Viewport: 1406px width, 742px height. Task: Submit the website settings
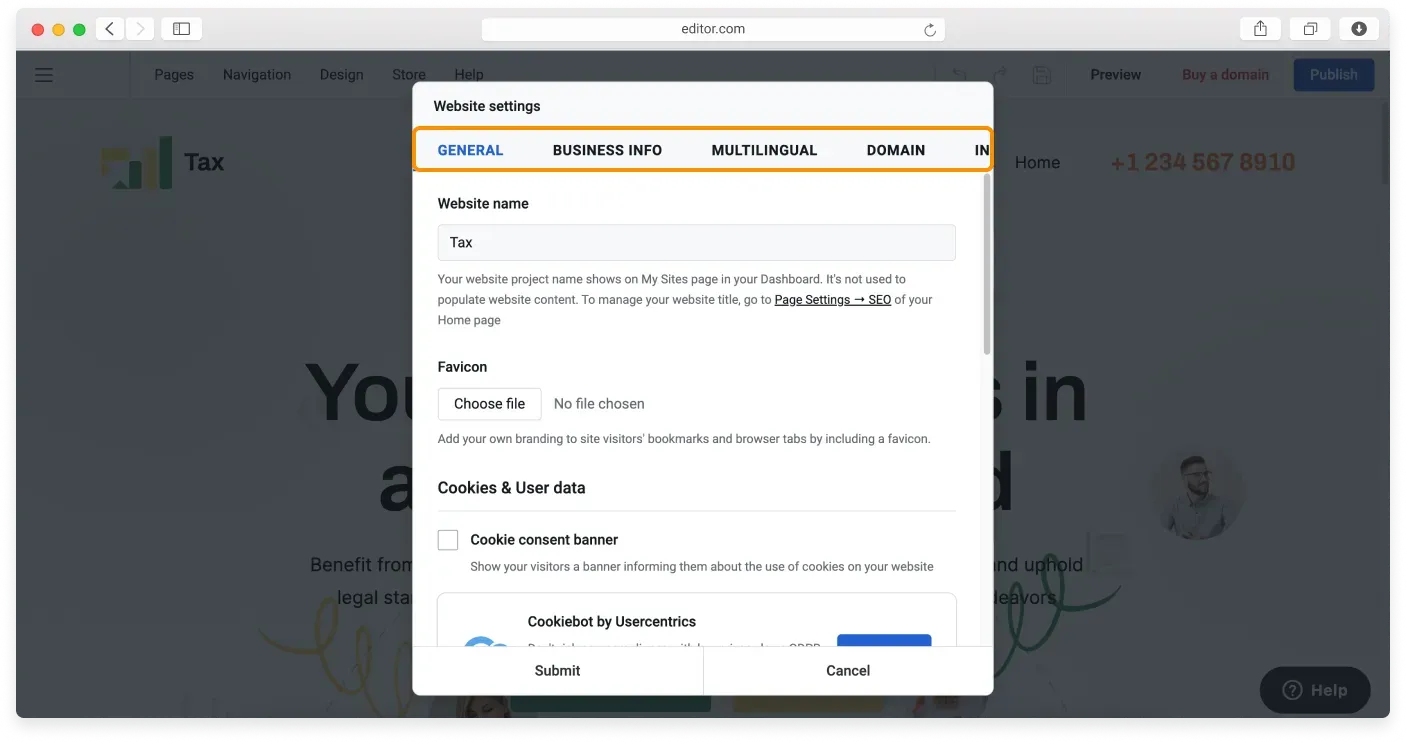[x=558, y=670]
